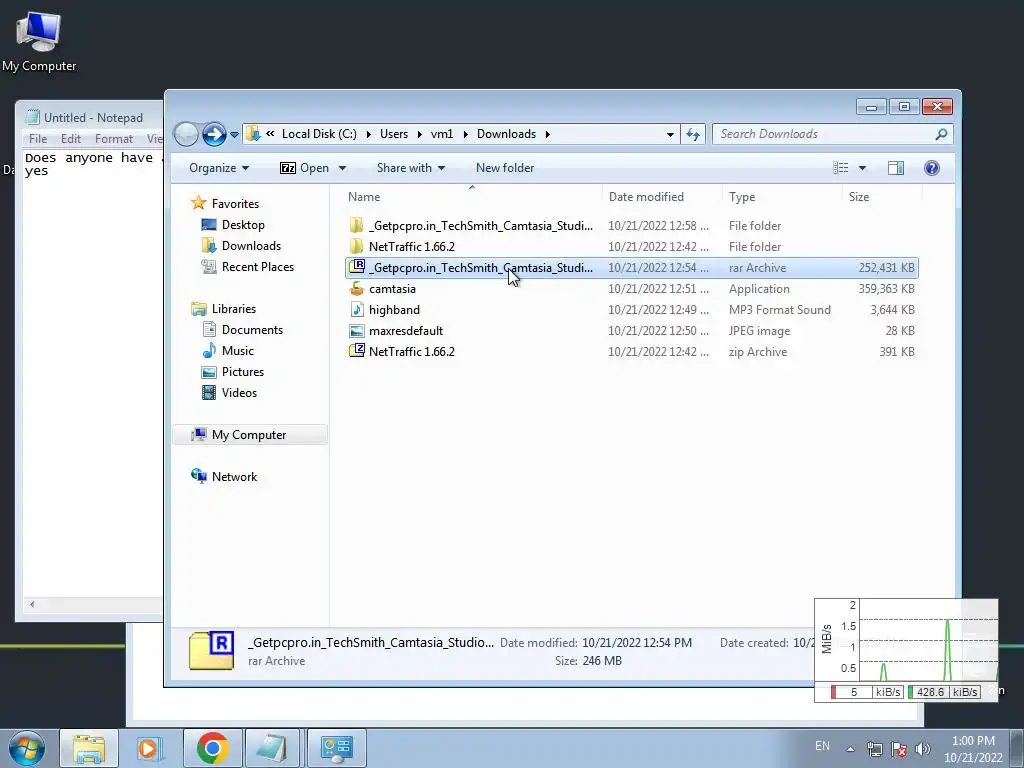1024x768 pixels.
Task: Select the _Getpcpro.in Camtasia rar archive
Action: click(x=632, y=268)
